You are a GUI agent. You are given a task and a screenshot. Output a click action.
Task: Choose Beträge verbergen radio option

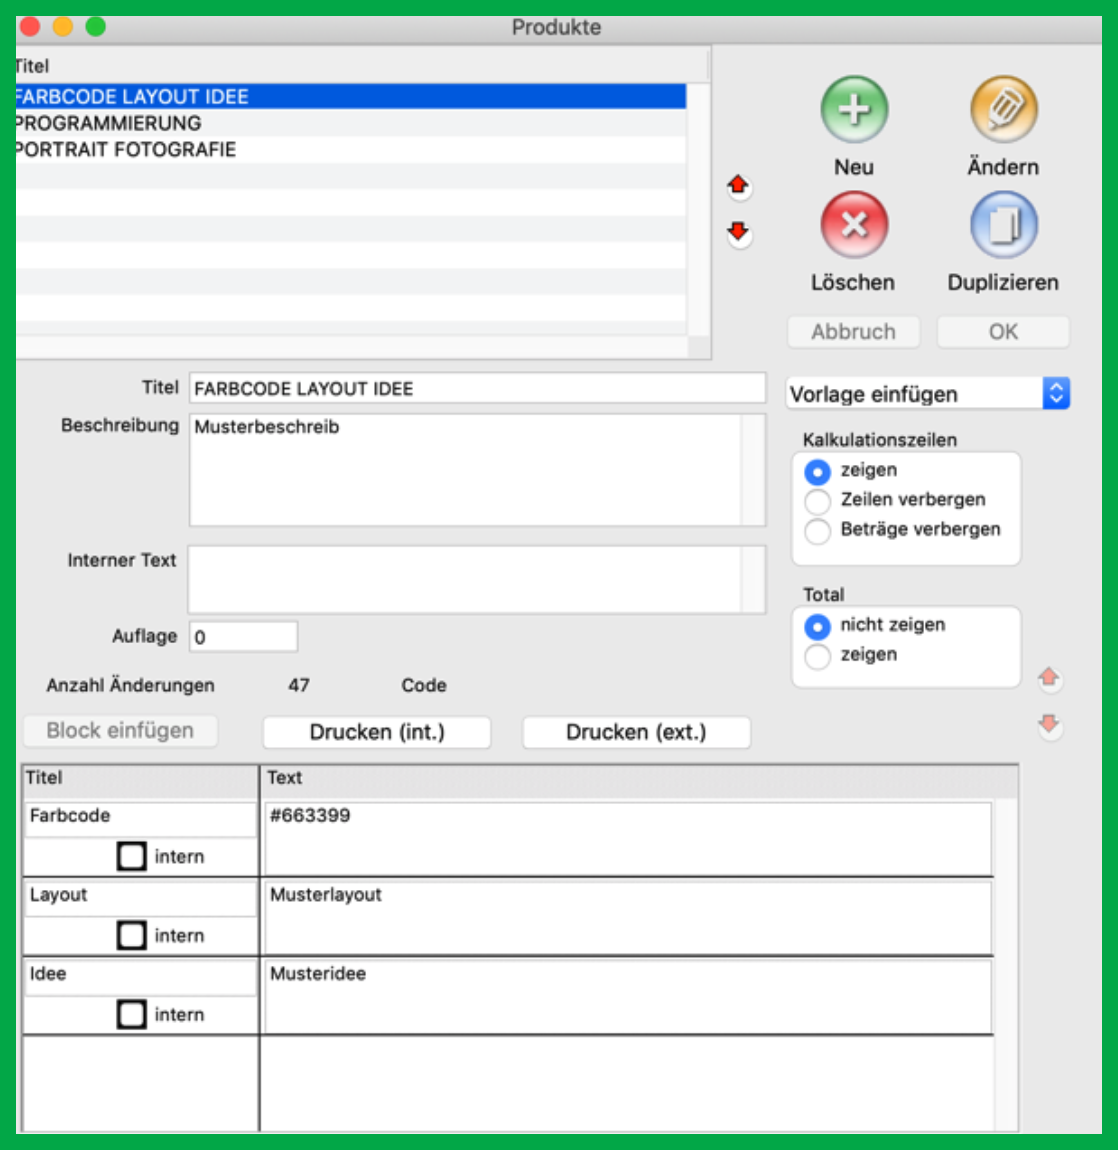(x=818, y=531)
